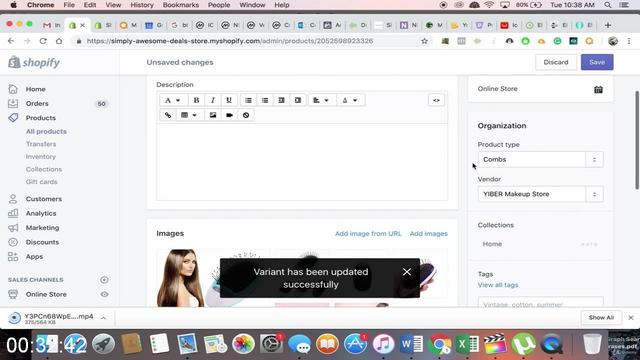Click the description text area
640x360 pixels.
302,162
